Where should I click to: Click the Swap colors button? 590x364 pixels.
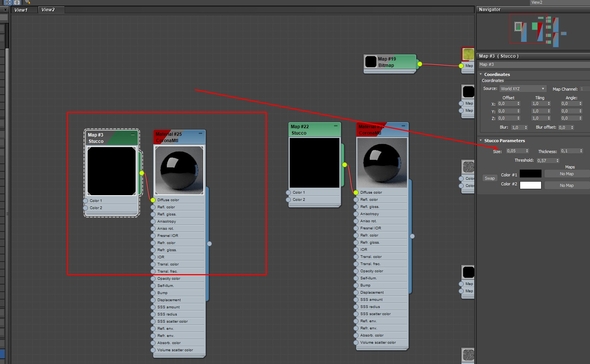click(490, 178)
